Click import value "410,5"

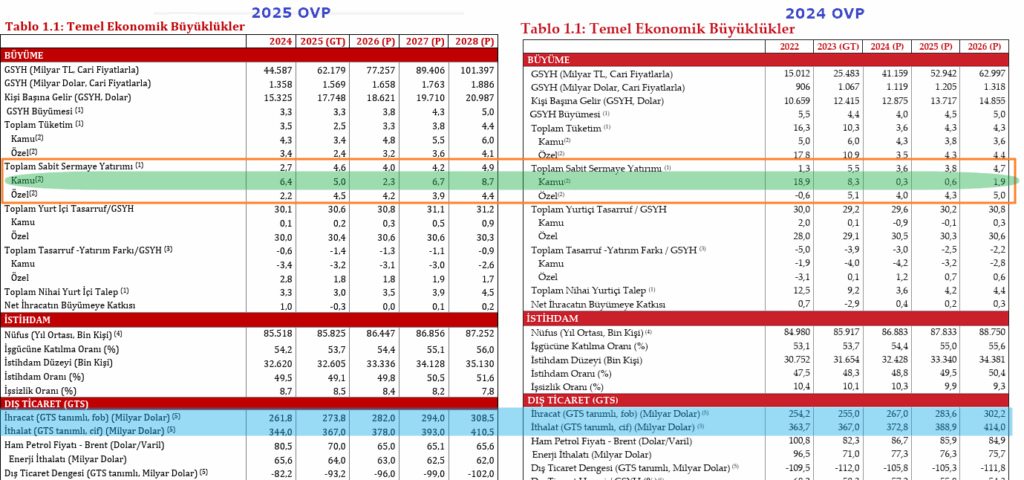click(483, 431)
